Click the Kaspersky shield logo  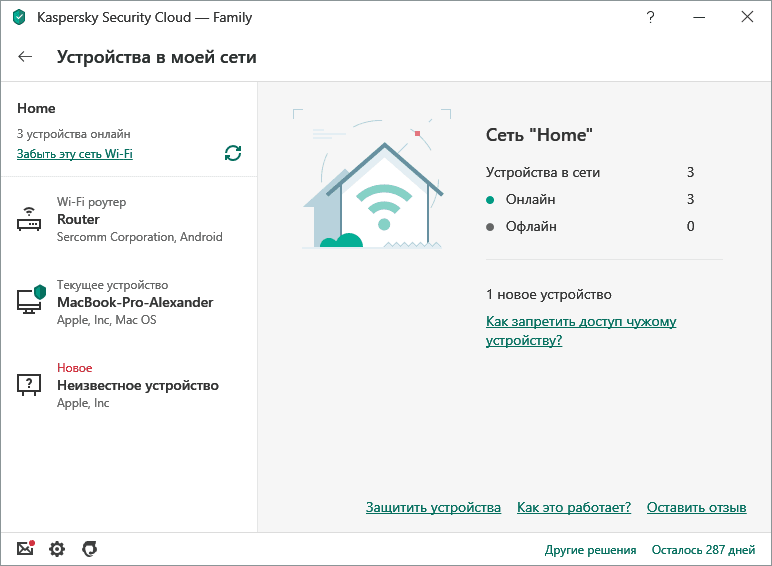click(x=19, y=17)
